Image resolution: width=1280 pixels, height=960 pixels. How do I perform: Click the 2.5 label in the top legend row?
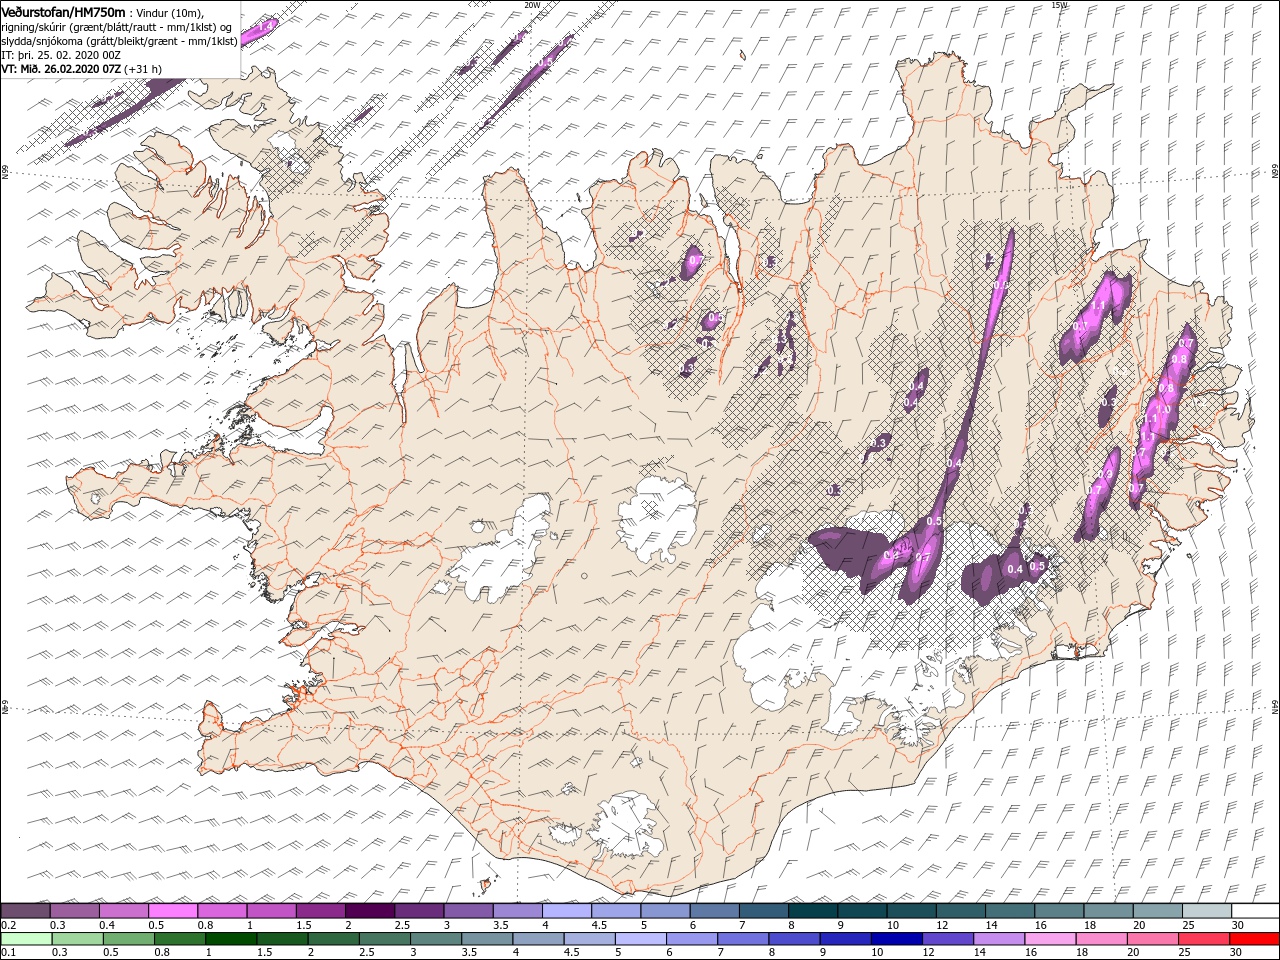402,925
